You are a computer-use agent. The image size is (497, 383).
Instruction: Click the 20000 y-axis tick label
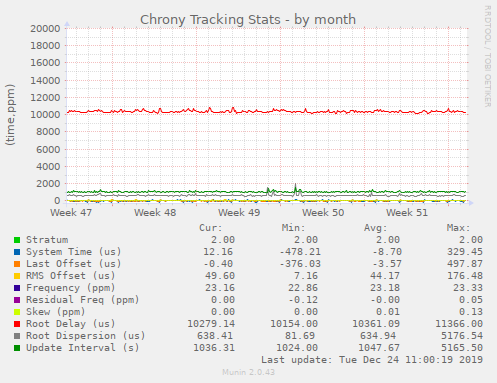pos(45,28)
